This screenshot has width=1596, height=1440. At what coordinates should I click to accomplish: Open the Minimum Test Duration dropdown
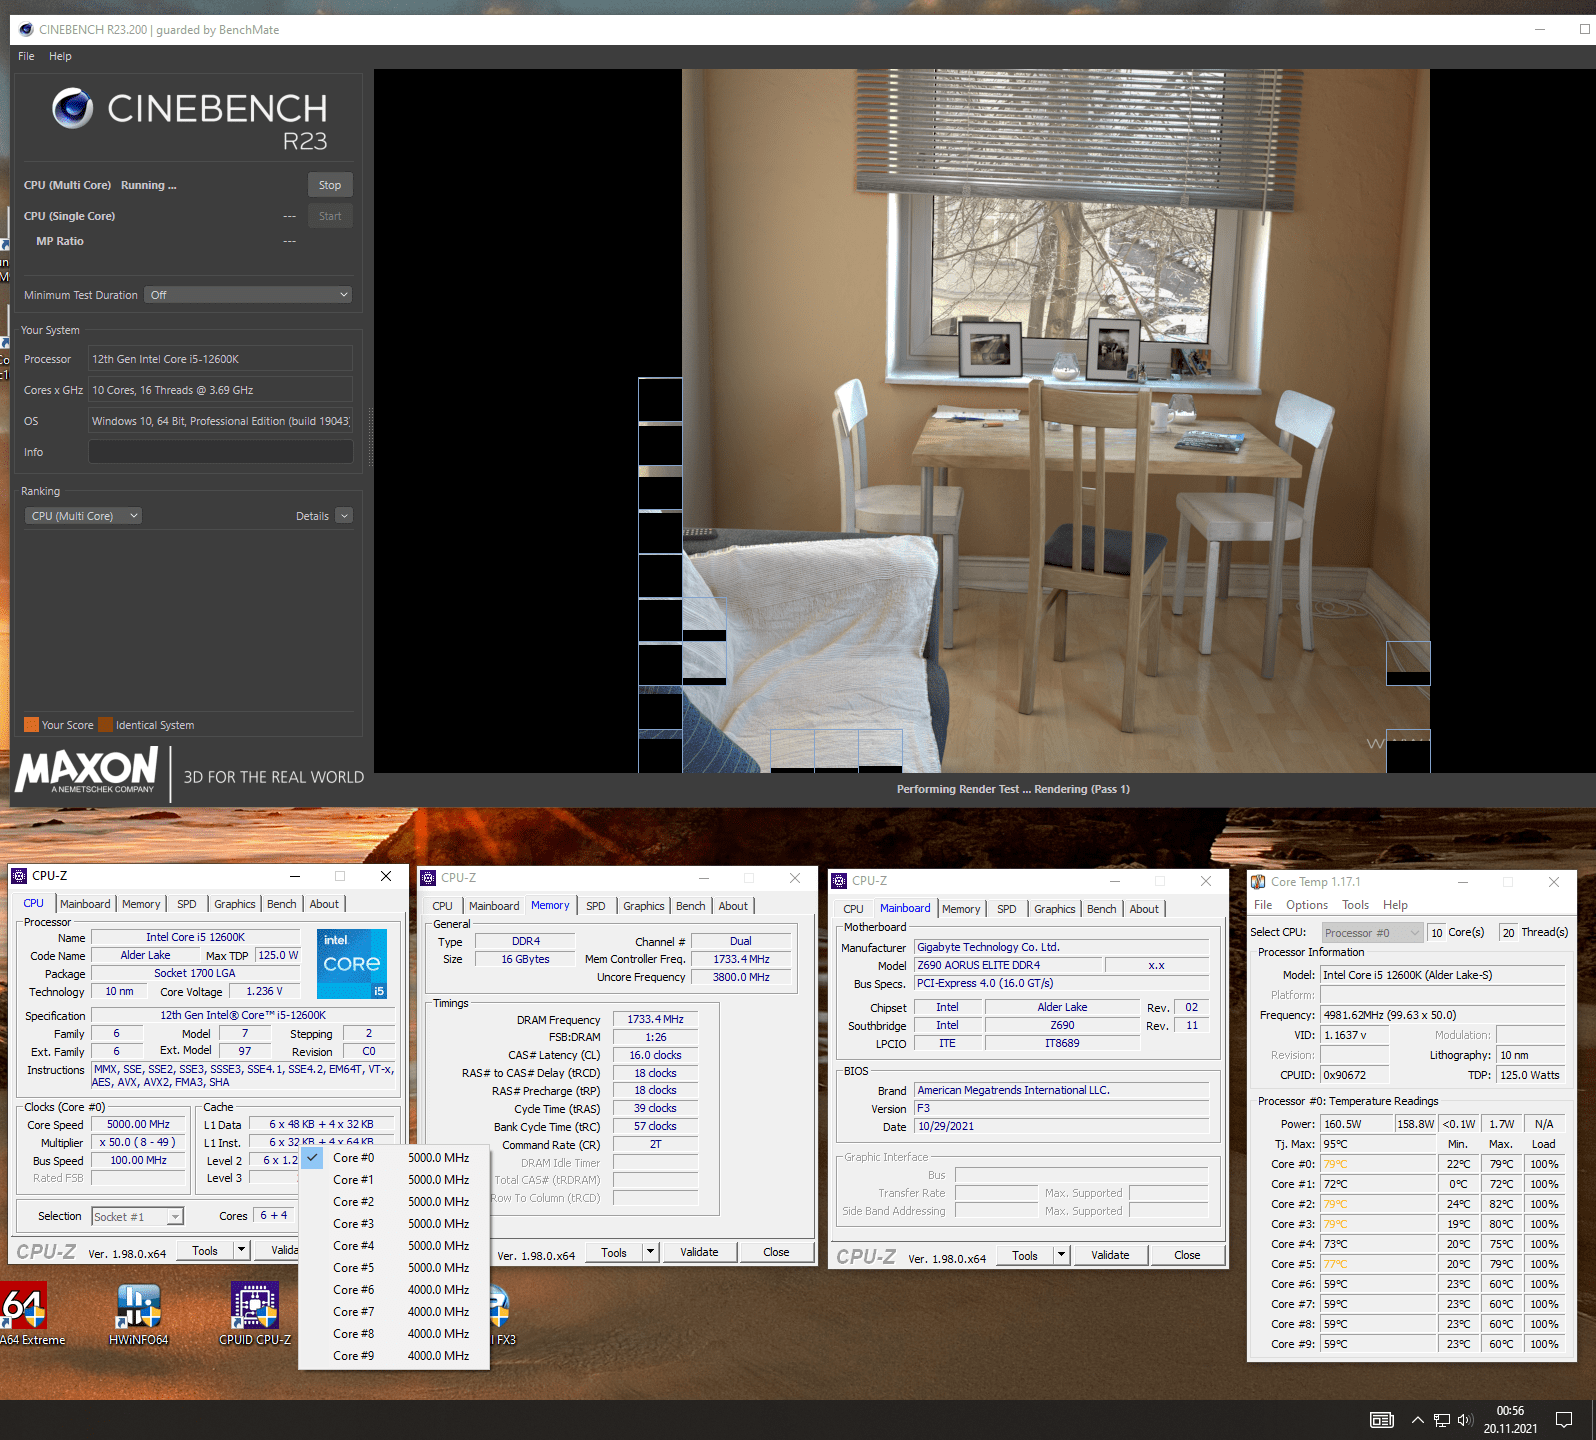tap(249, 295)
